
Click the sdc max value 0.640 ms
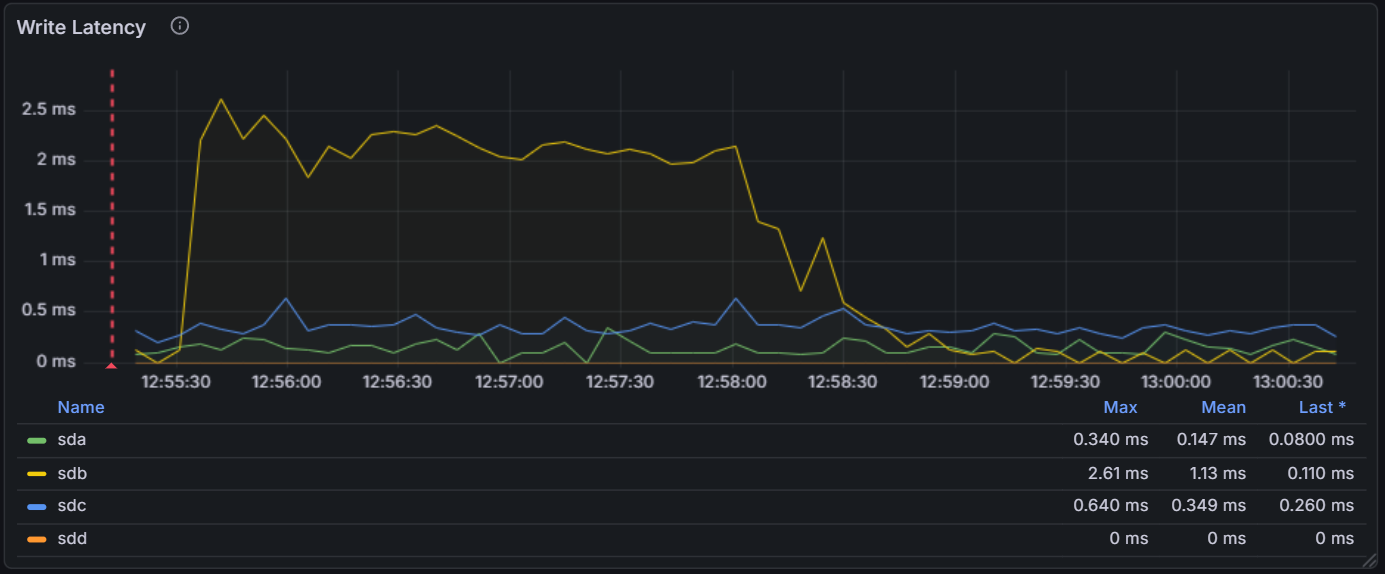(x=1111, y=506)
